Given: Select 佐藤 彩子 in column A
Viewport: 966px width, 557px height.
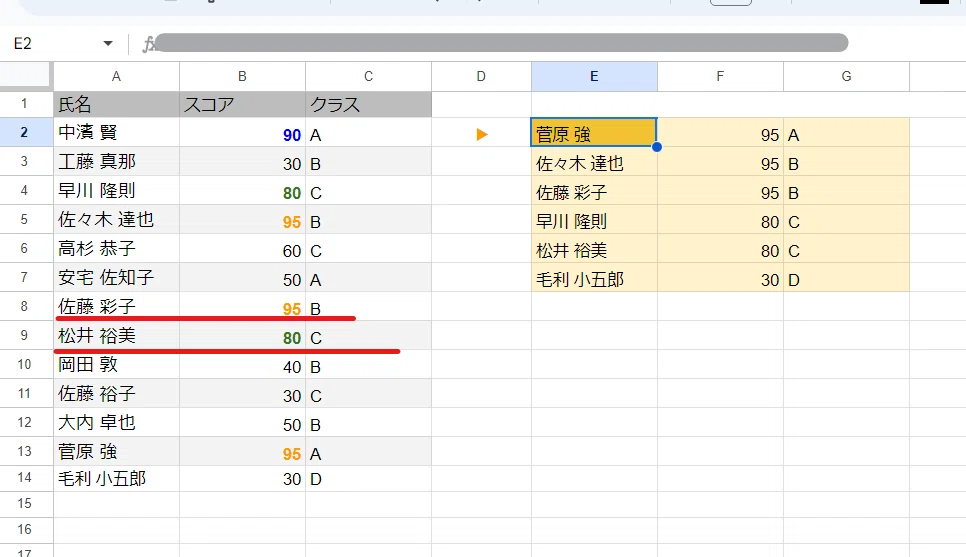Looking at the screenshot, I should click(x=116, y=306).
